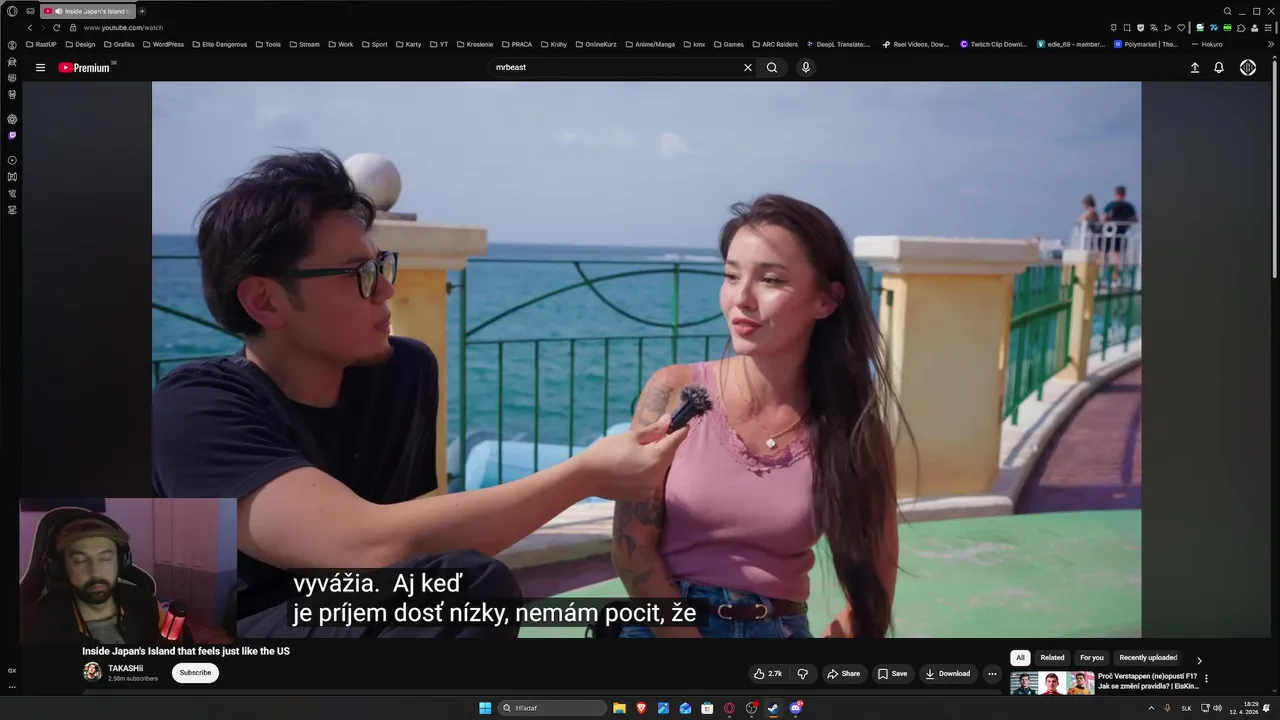Open the RastUP bookmarks folder
Viewport: 1280px width, 720px height.
42,44
